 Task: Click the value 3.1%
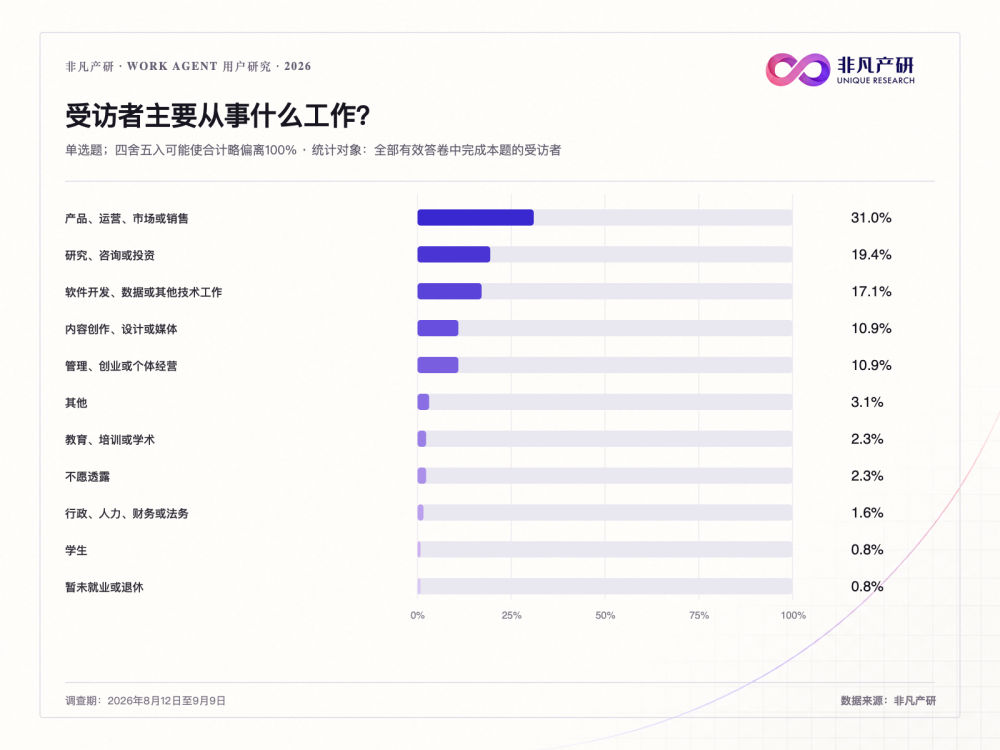(x=867, y=402)
